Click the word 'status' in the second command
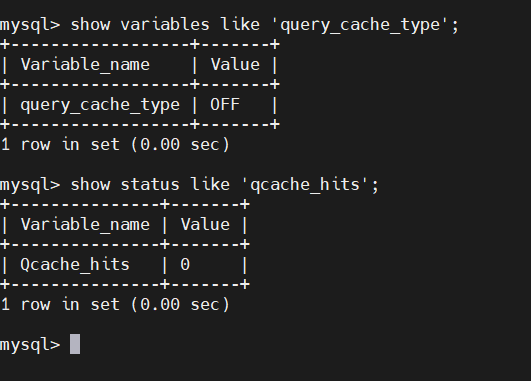 [x=150, y=185]
